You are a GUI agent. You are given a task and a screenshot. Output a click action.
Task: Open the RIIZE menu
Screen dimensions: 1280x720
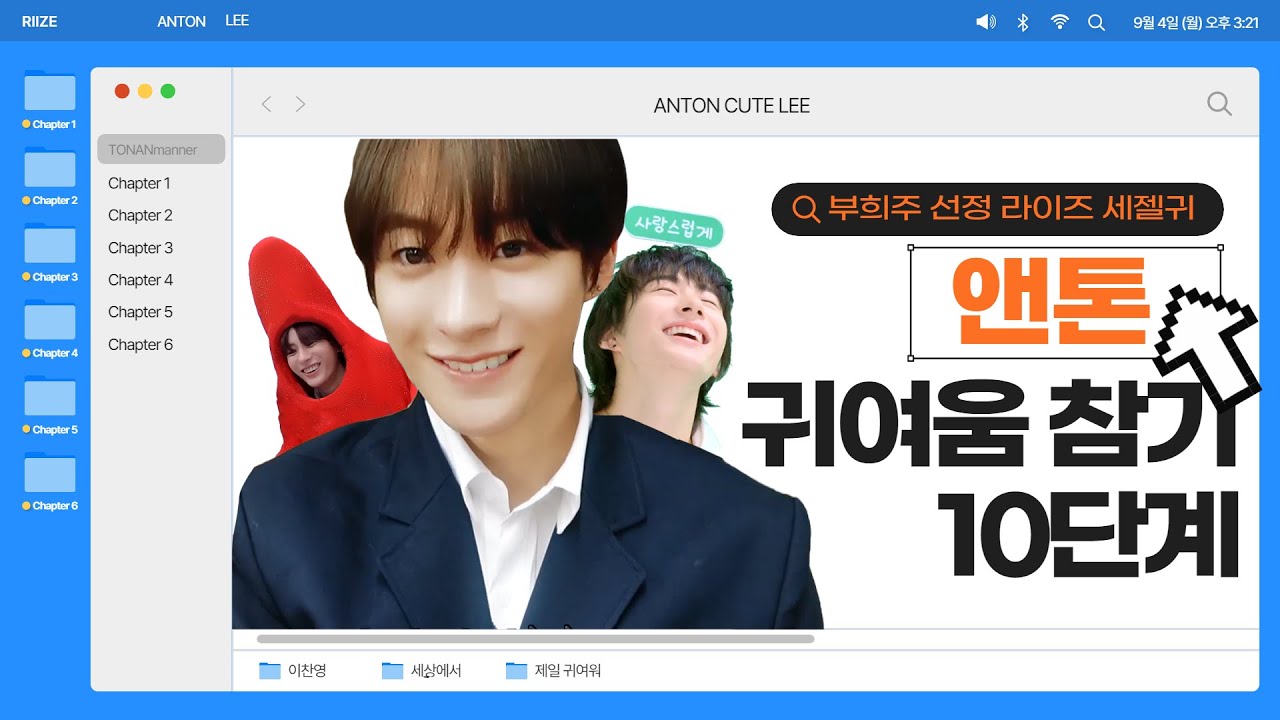[x=39, y=21]
